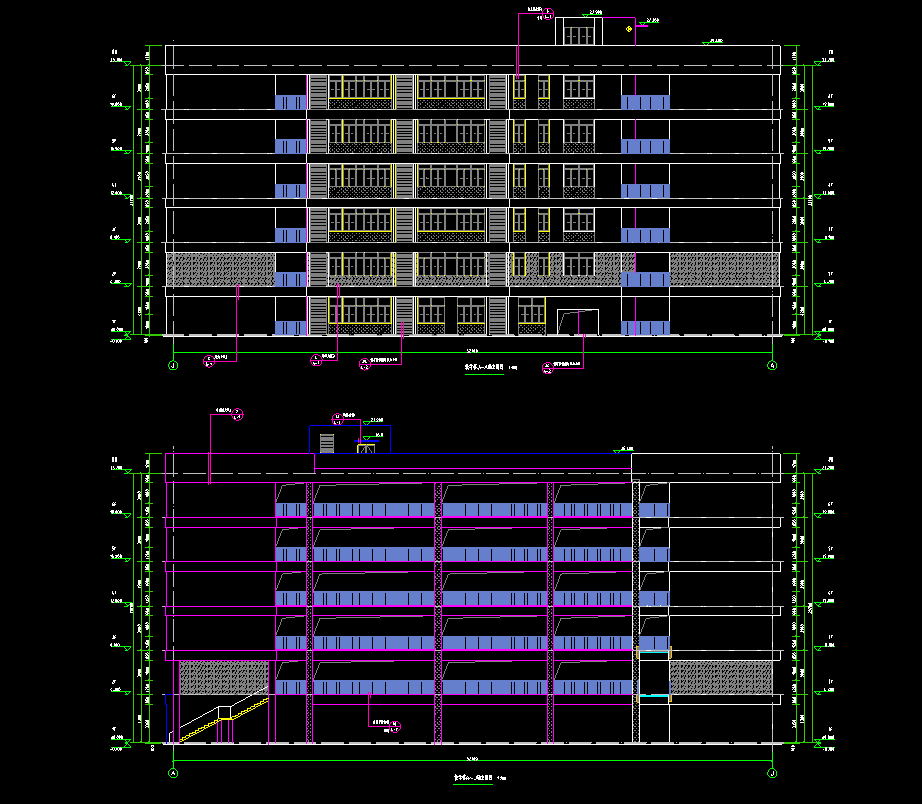The image size is (922, 804).
Task: Click the top elevation drawing title text
Action: [x=482, y=367]
